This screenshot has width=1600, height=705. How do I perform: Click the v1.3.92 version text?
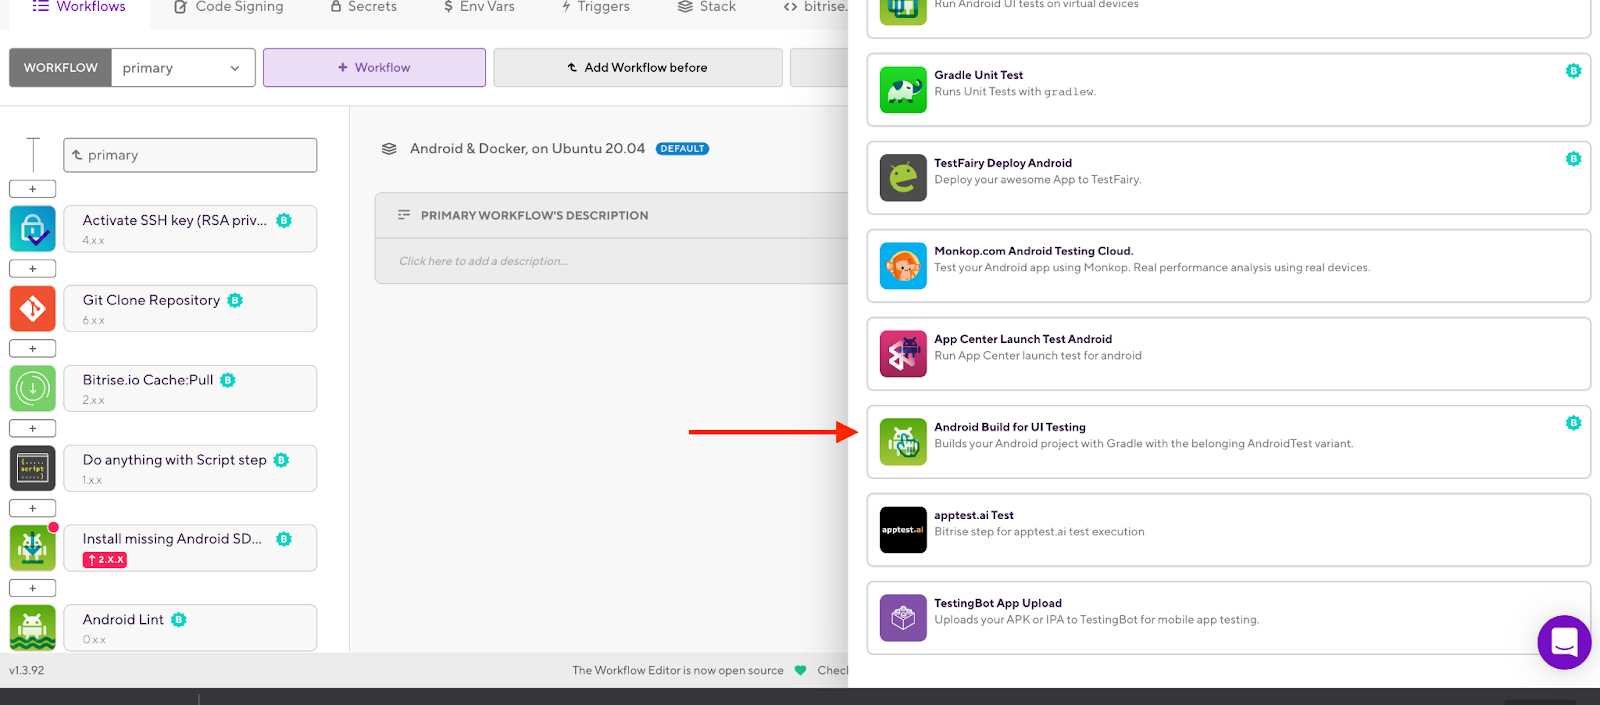[x=27, y=670]
